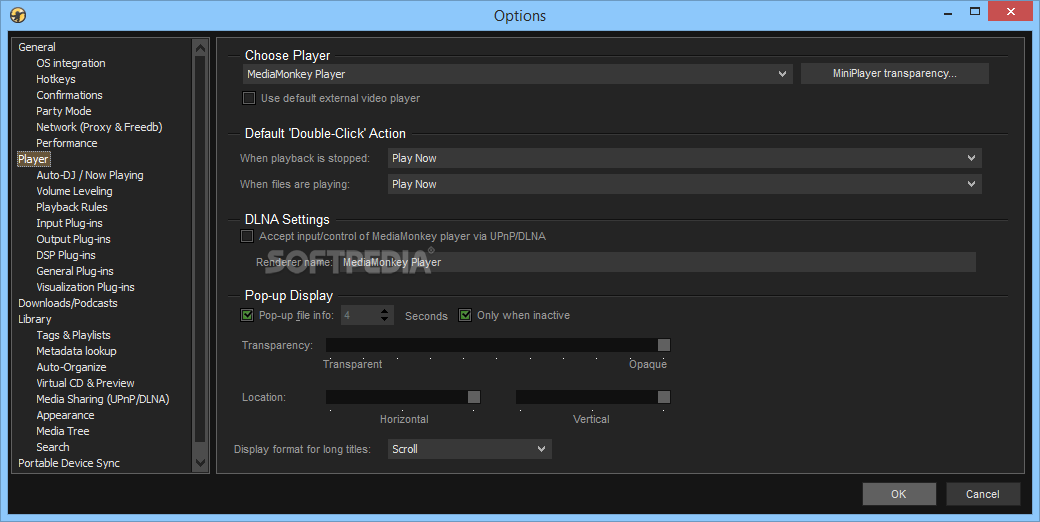Open the Choose Player dropdown
Screen dimensions: 1040x522
click(517, 74)
